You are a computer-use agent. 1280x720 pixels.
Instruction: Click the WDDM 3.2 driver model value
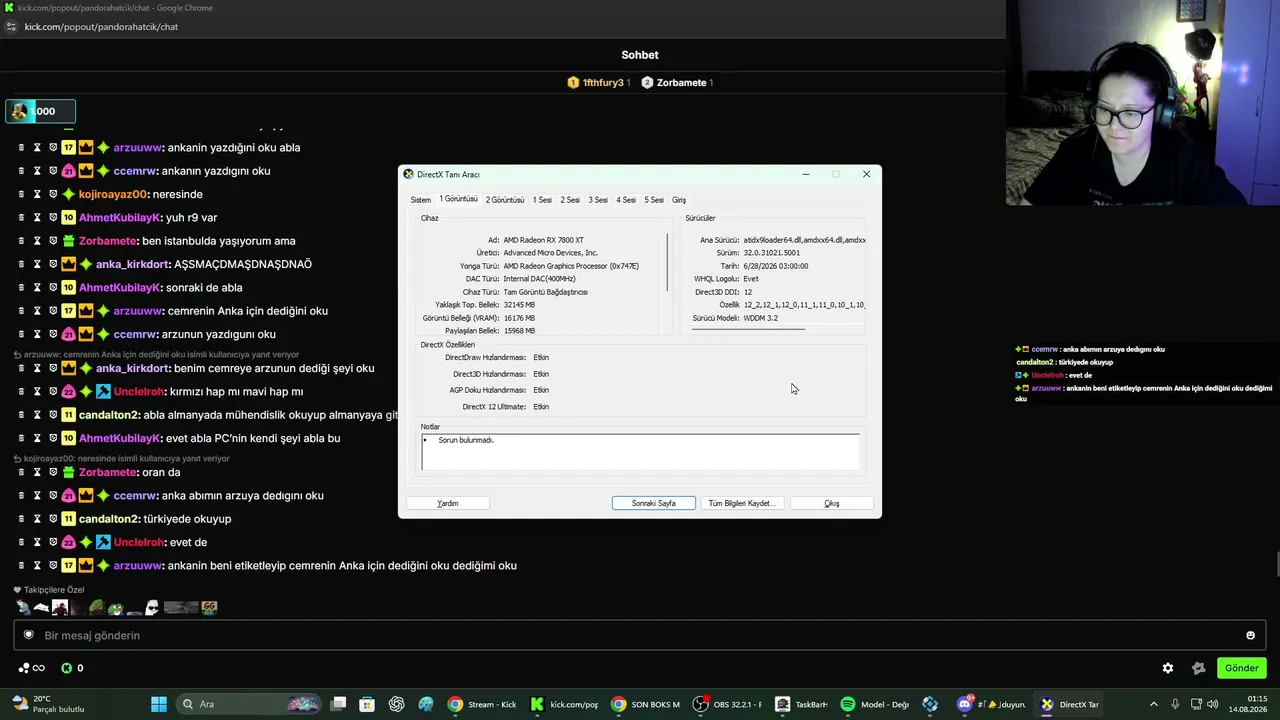pos(761,318)
